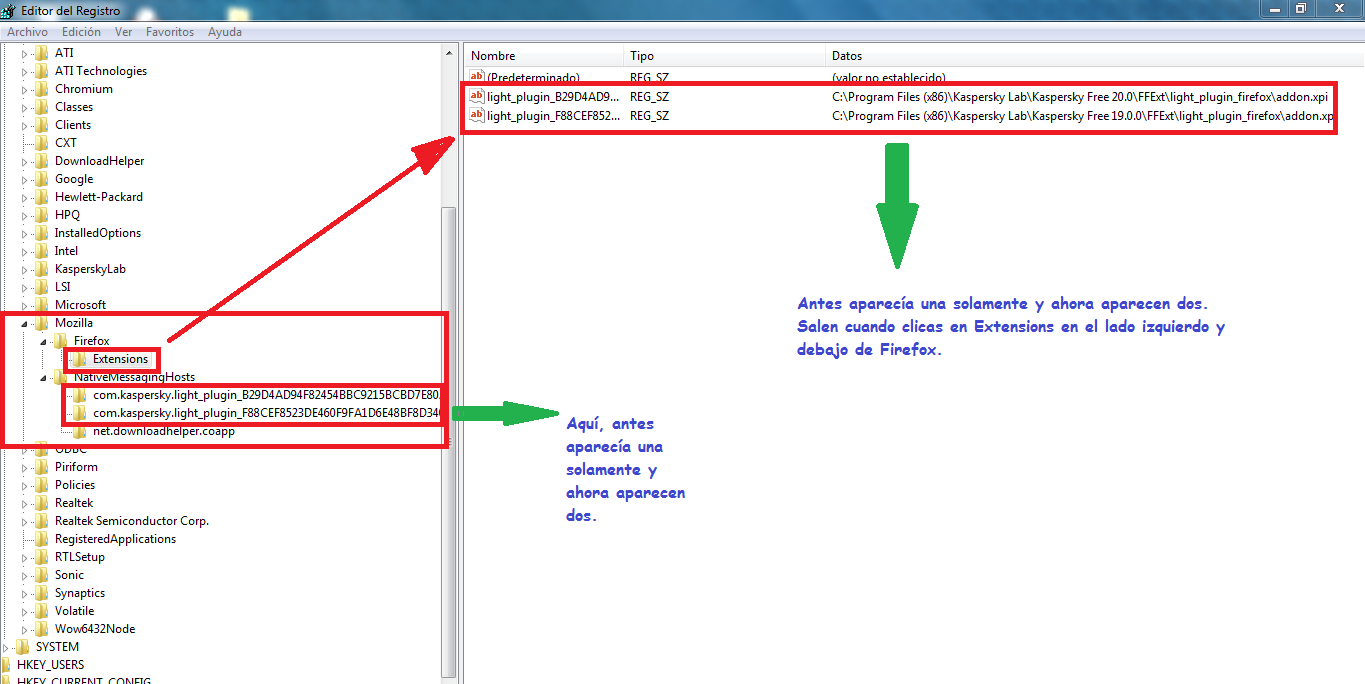The height and width of the screenshot is (684, 1365).
Task: Click the Mozilla folder icon
Action: (42, 323)
